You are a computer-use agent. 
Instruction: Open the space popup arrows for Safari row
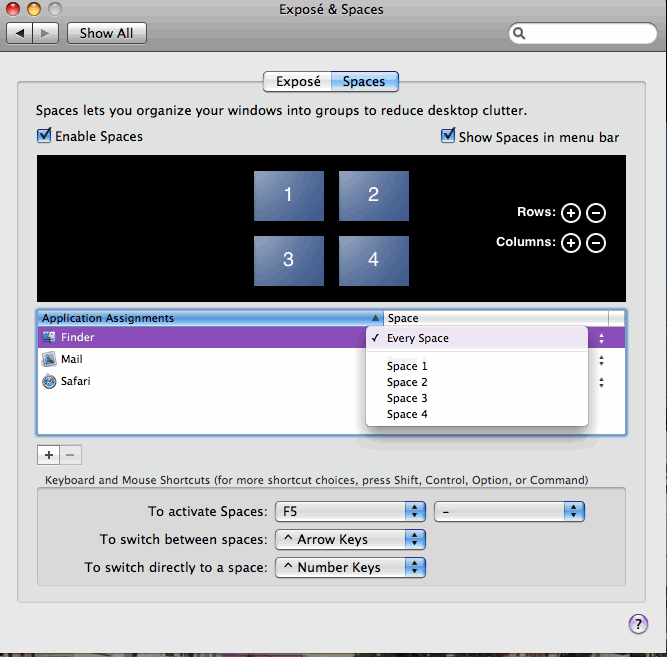click(x=601, y=383)
